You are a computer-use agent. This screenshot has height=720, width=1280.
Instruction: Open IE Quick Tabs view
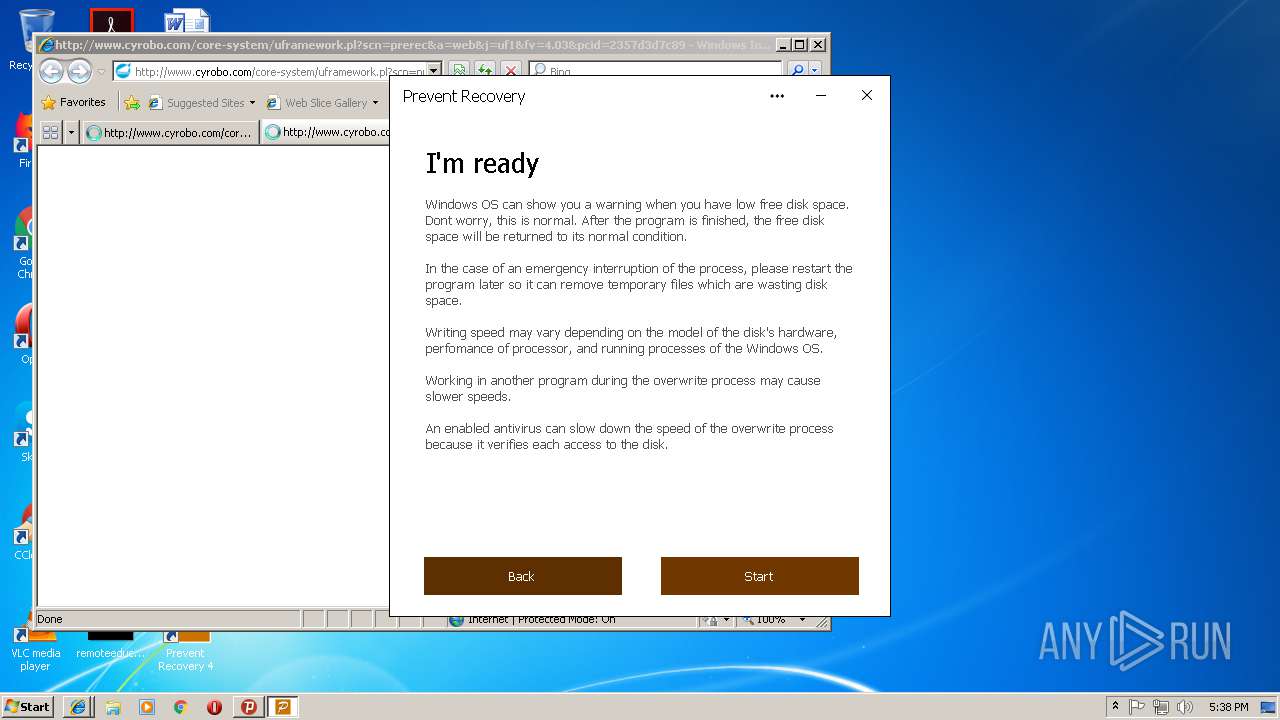pyautogui.click(x=50, y=132)
